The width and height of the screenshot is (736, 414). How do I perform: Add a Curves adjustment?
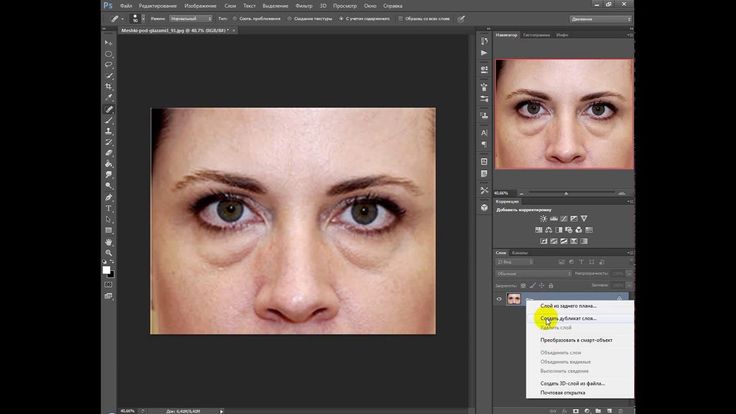564,219
